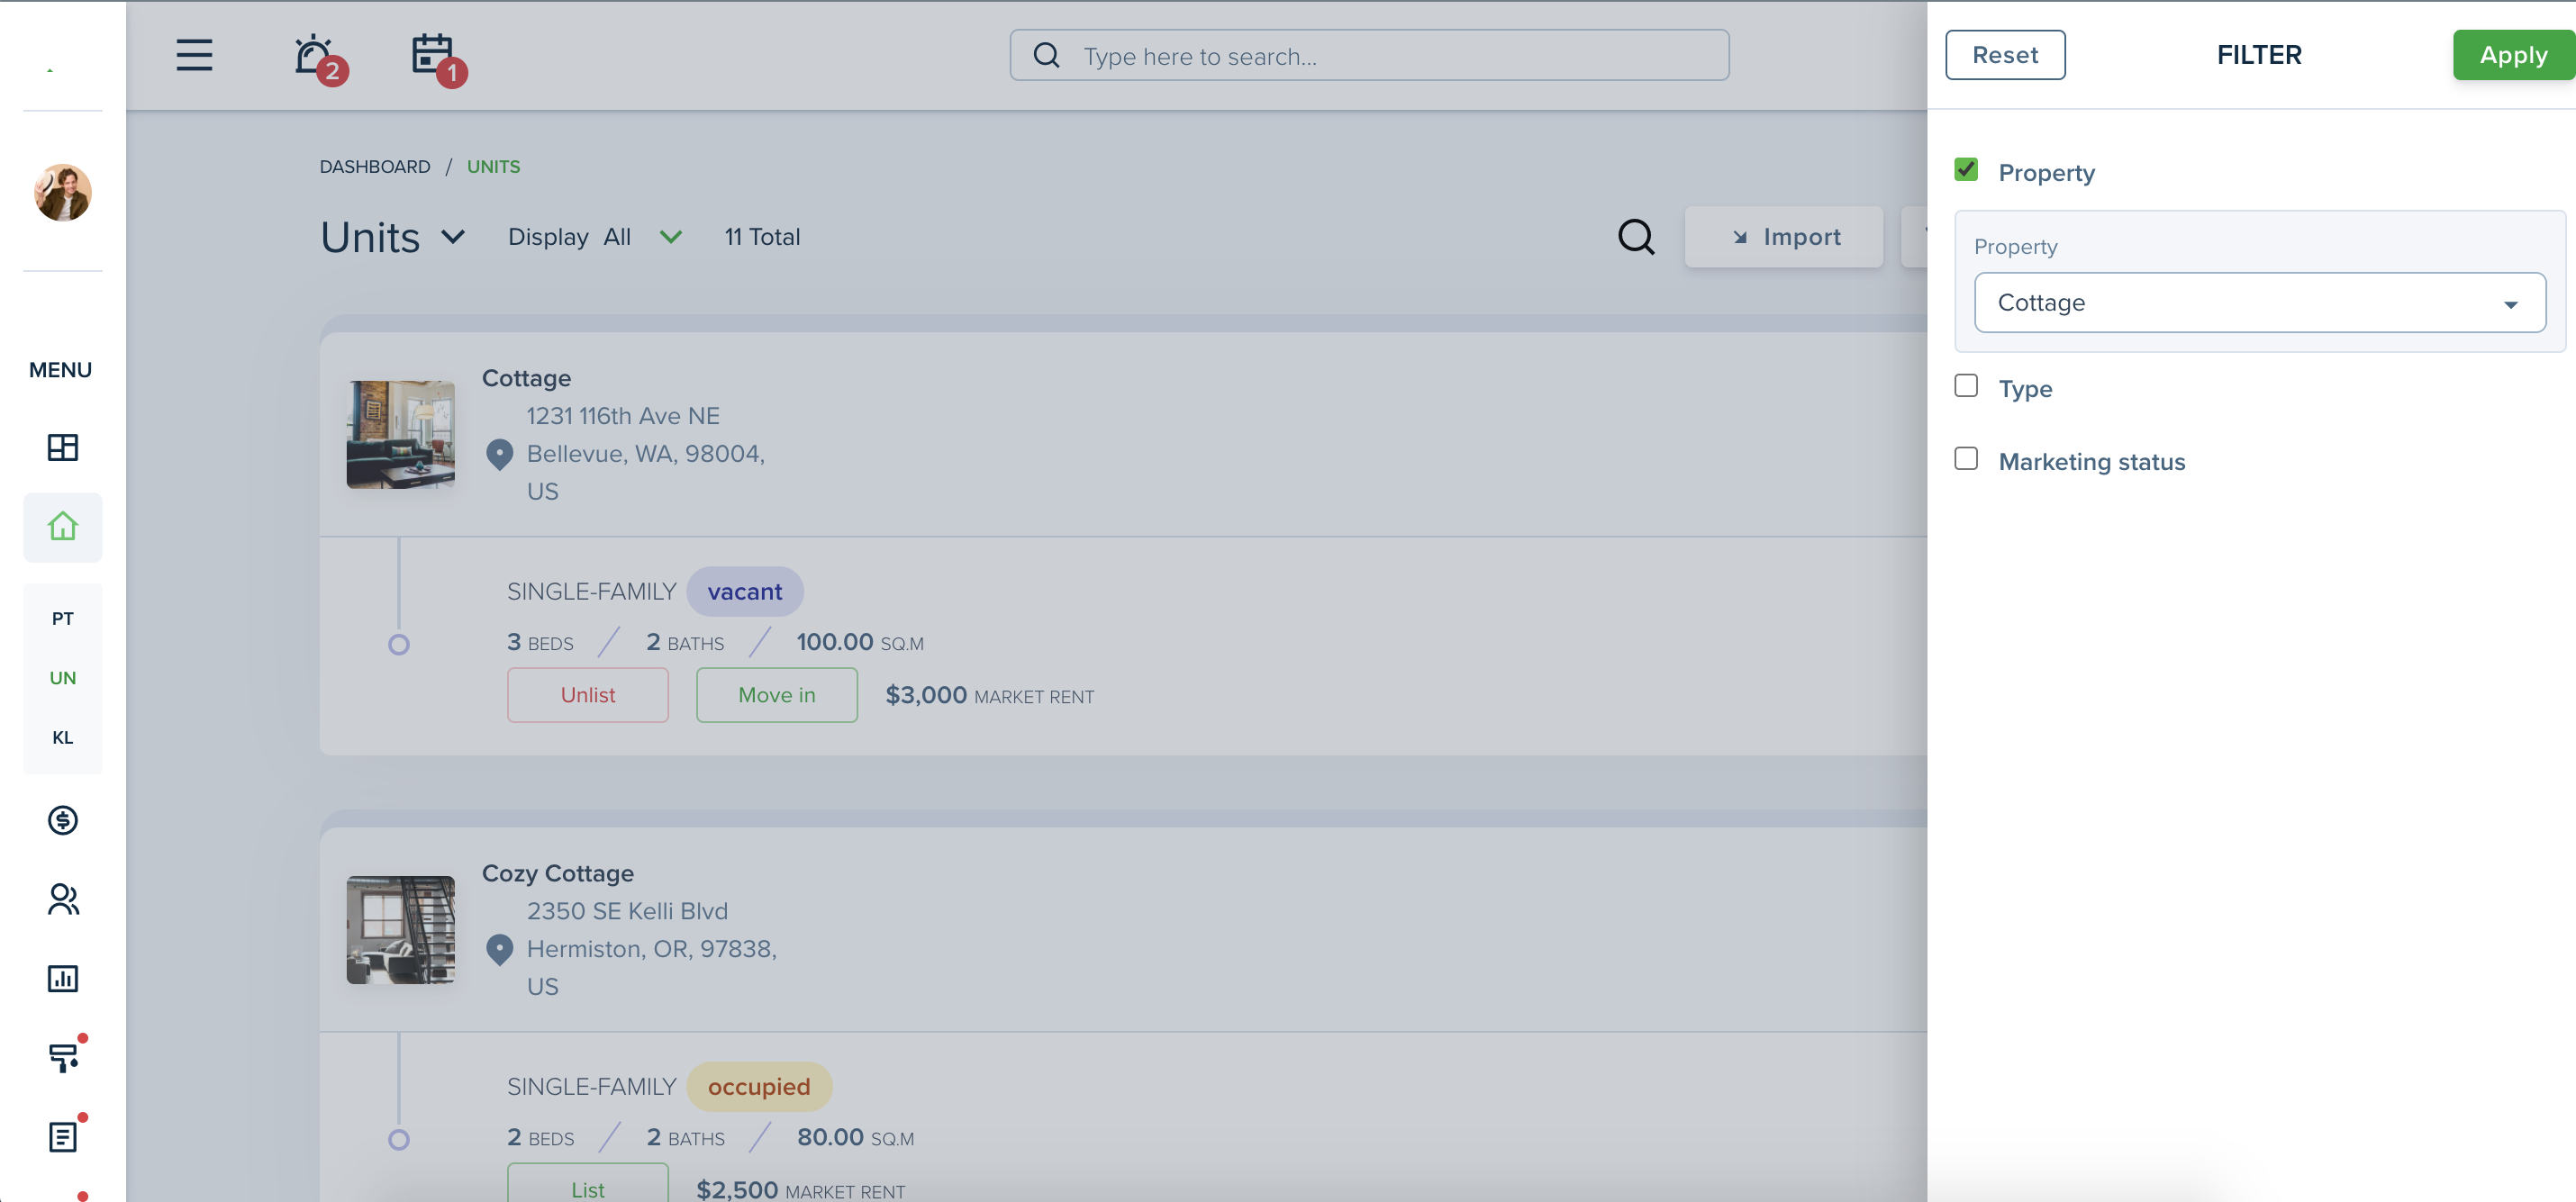Click the user avatar photo
This screenshot has width=2576, height=1202.
pos(62,192)
